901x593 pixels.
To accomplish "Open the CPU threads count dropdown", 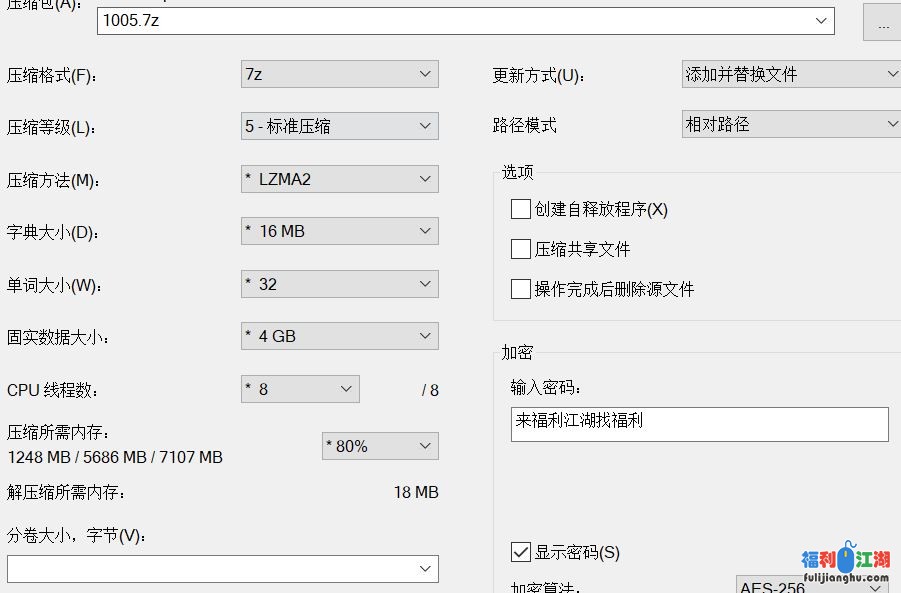I will coord(300,389).
